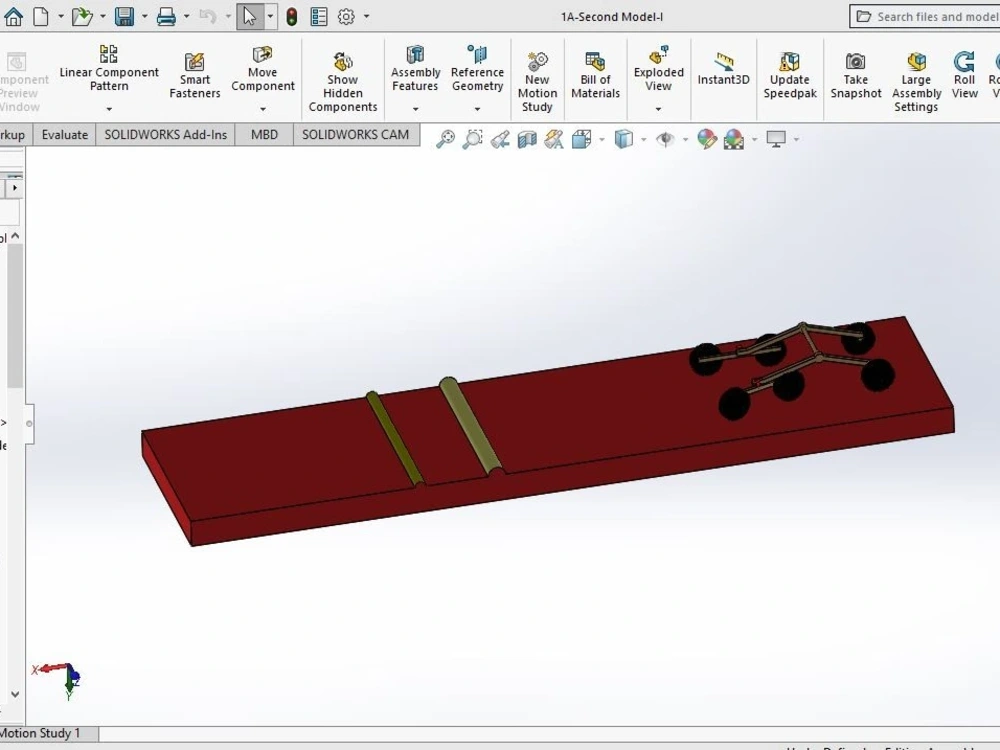Click Show Hidden Components
Viewport: 1000px width, 750px height.
click(x=342, y=82)
